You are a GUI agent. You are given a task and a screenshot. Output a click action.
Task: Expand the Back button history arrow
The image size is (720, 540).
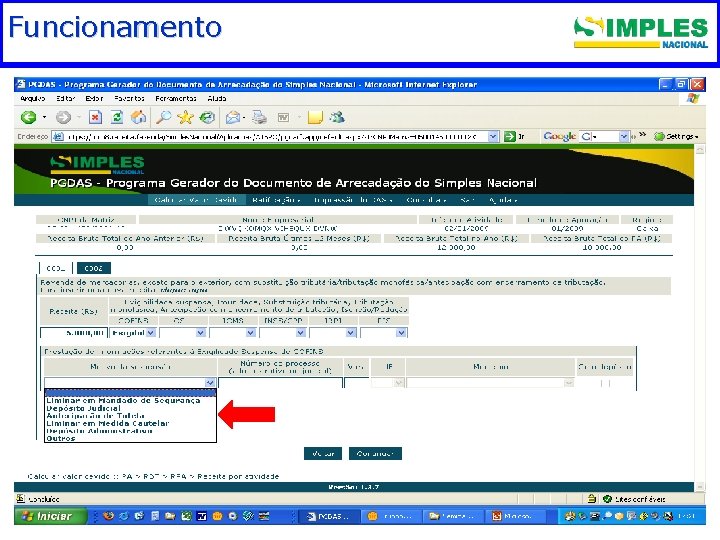(45, 118)
